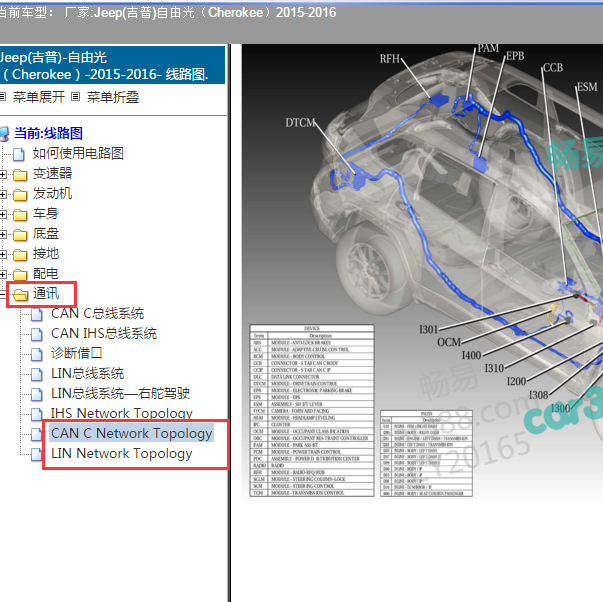Click the I308 connector label
The width and height of the screenshot is (603, 602).
click(538, 395)
